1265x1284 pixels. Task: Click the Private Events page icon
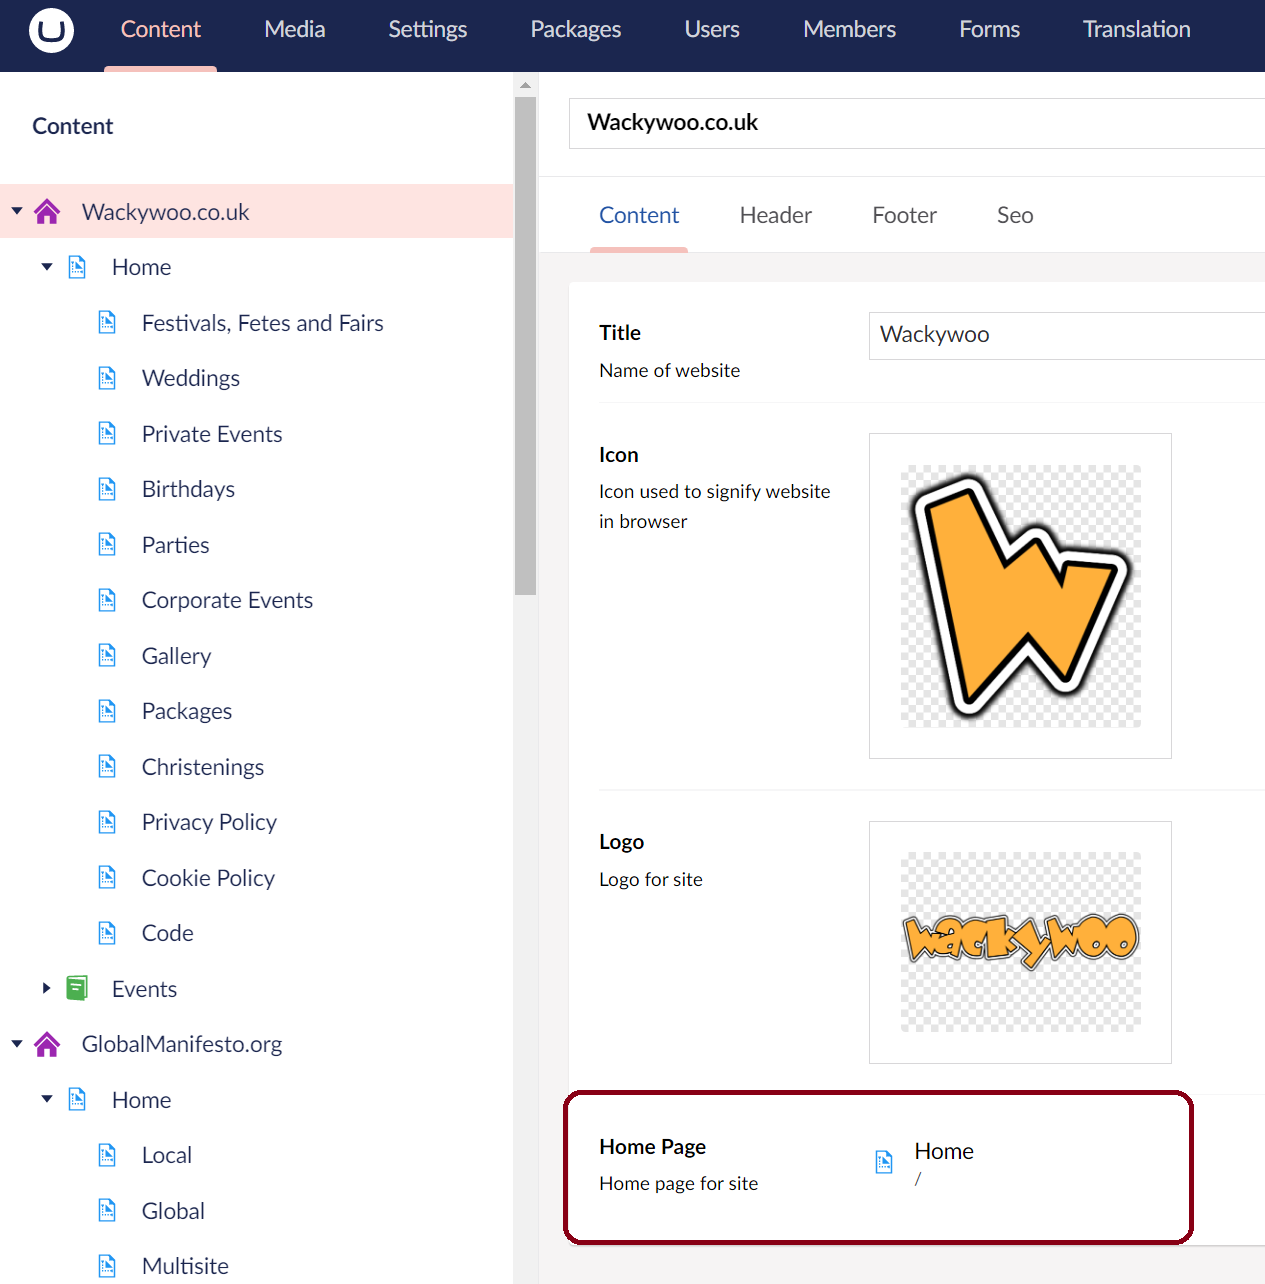click(107, 433)
